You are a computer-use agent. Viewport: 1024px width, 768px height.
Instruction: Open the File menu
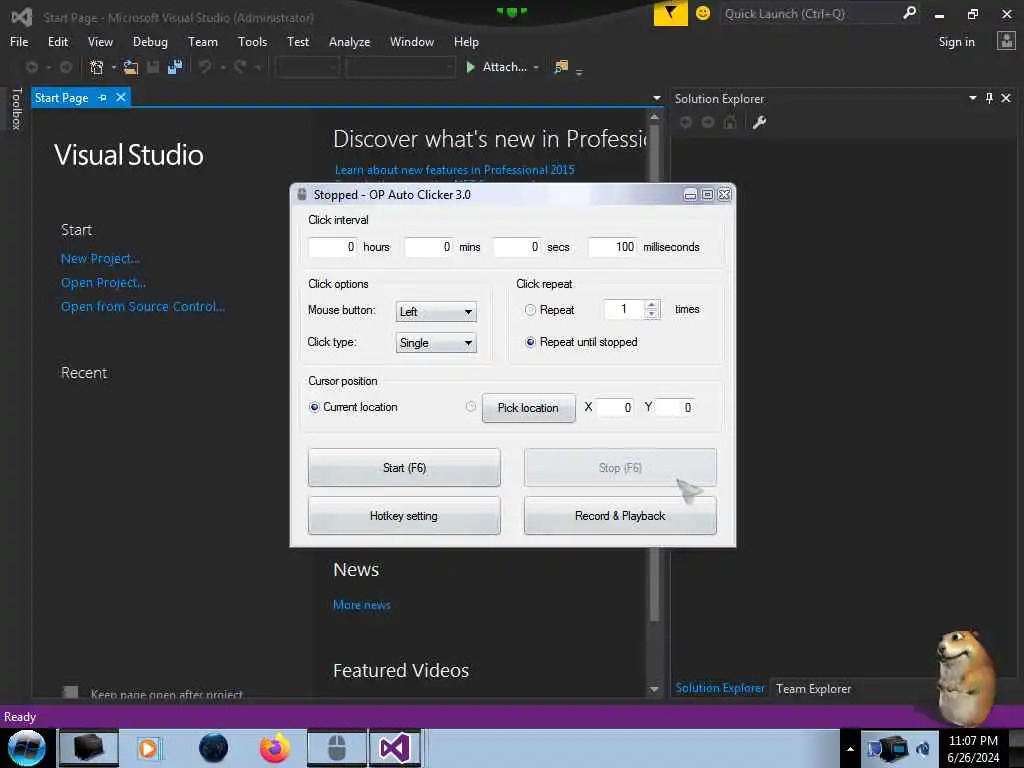pos(19,42)
